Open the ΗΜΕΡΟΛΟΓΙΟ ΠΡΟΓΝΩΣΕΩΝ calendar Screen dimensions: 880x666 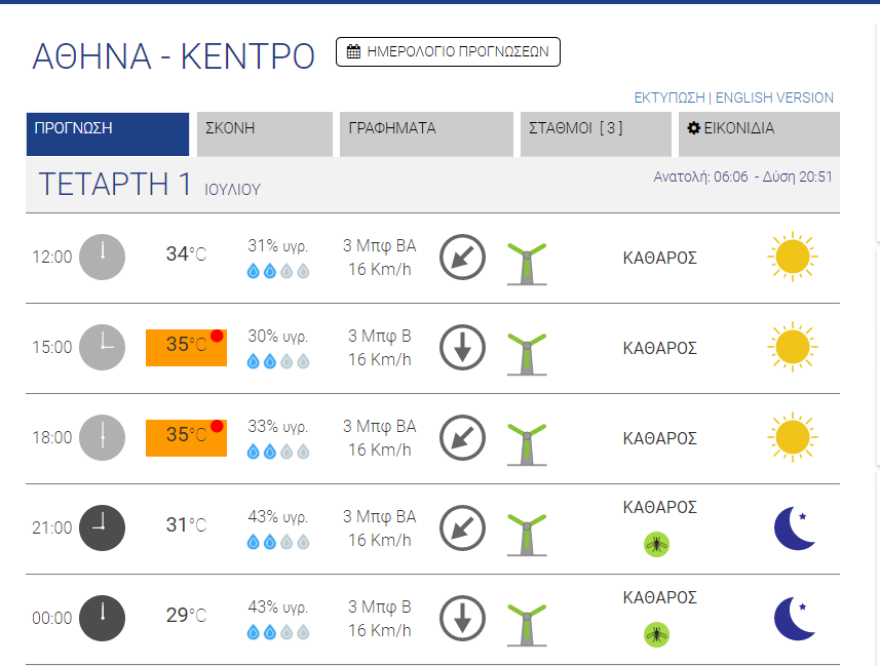448,52
